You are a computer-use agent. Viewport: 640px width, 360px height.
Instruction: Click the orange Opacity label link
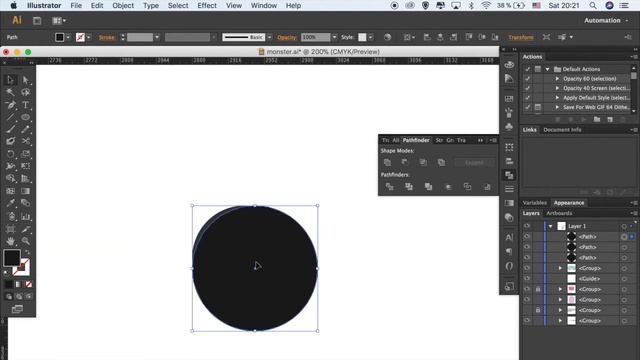click(x=287, y=37)
